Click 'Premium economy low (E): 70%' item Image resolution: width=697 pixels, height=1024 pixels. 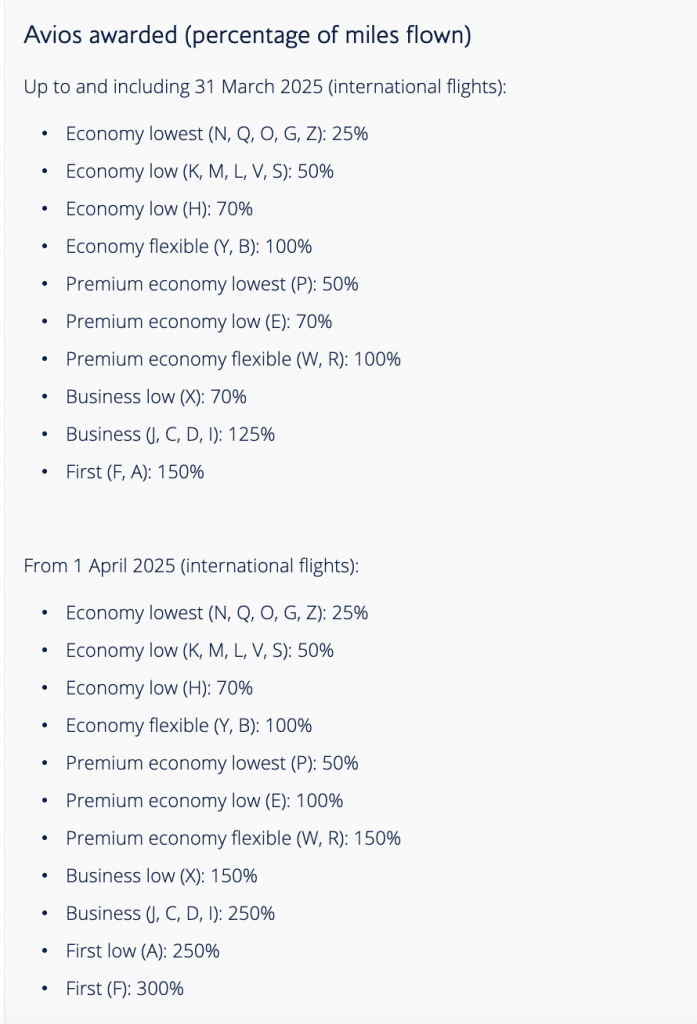click(x=198, y=322)
